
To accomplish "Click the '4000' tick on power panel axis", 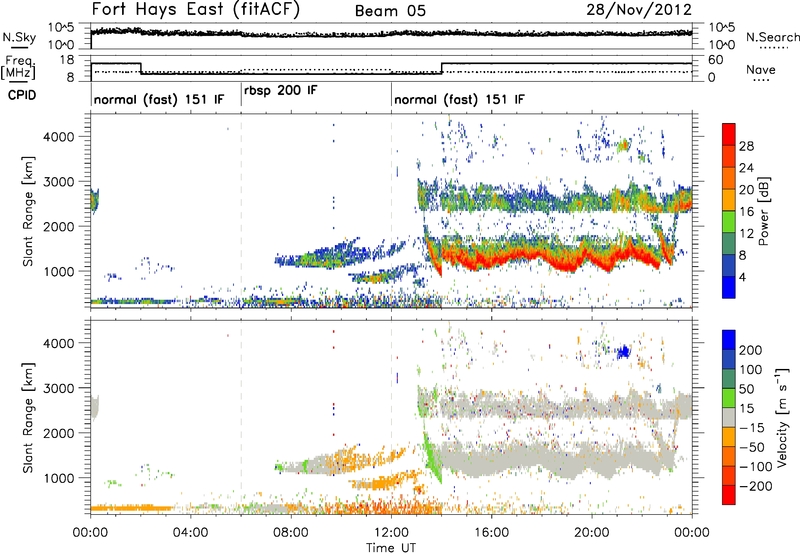I will tap(58, 137).
